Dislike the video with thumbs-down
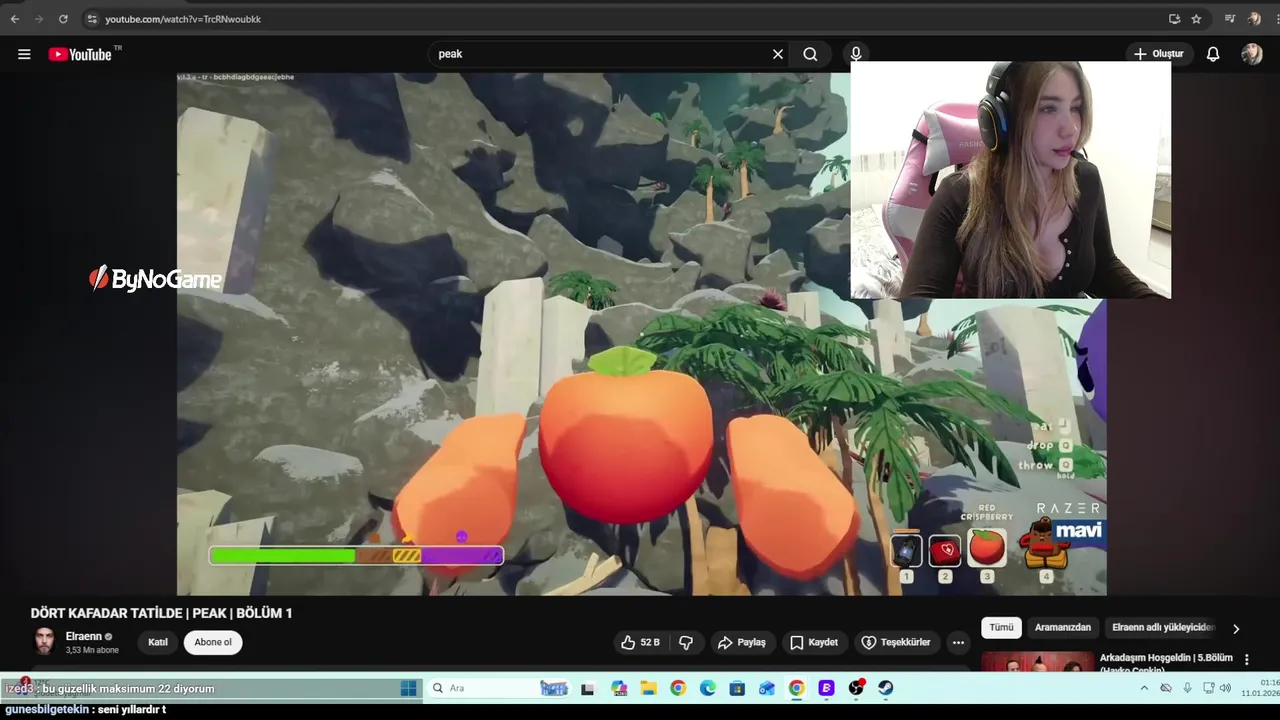The image size is (1280, 720). 686,642
